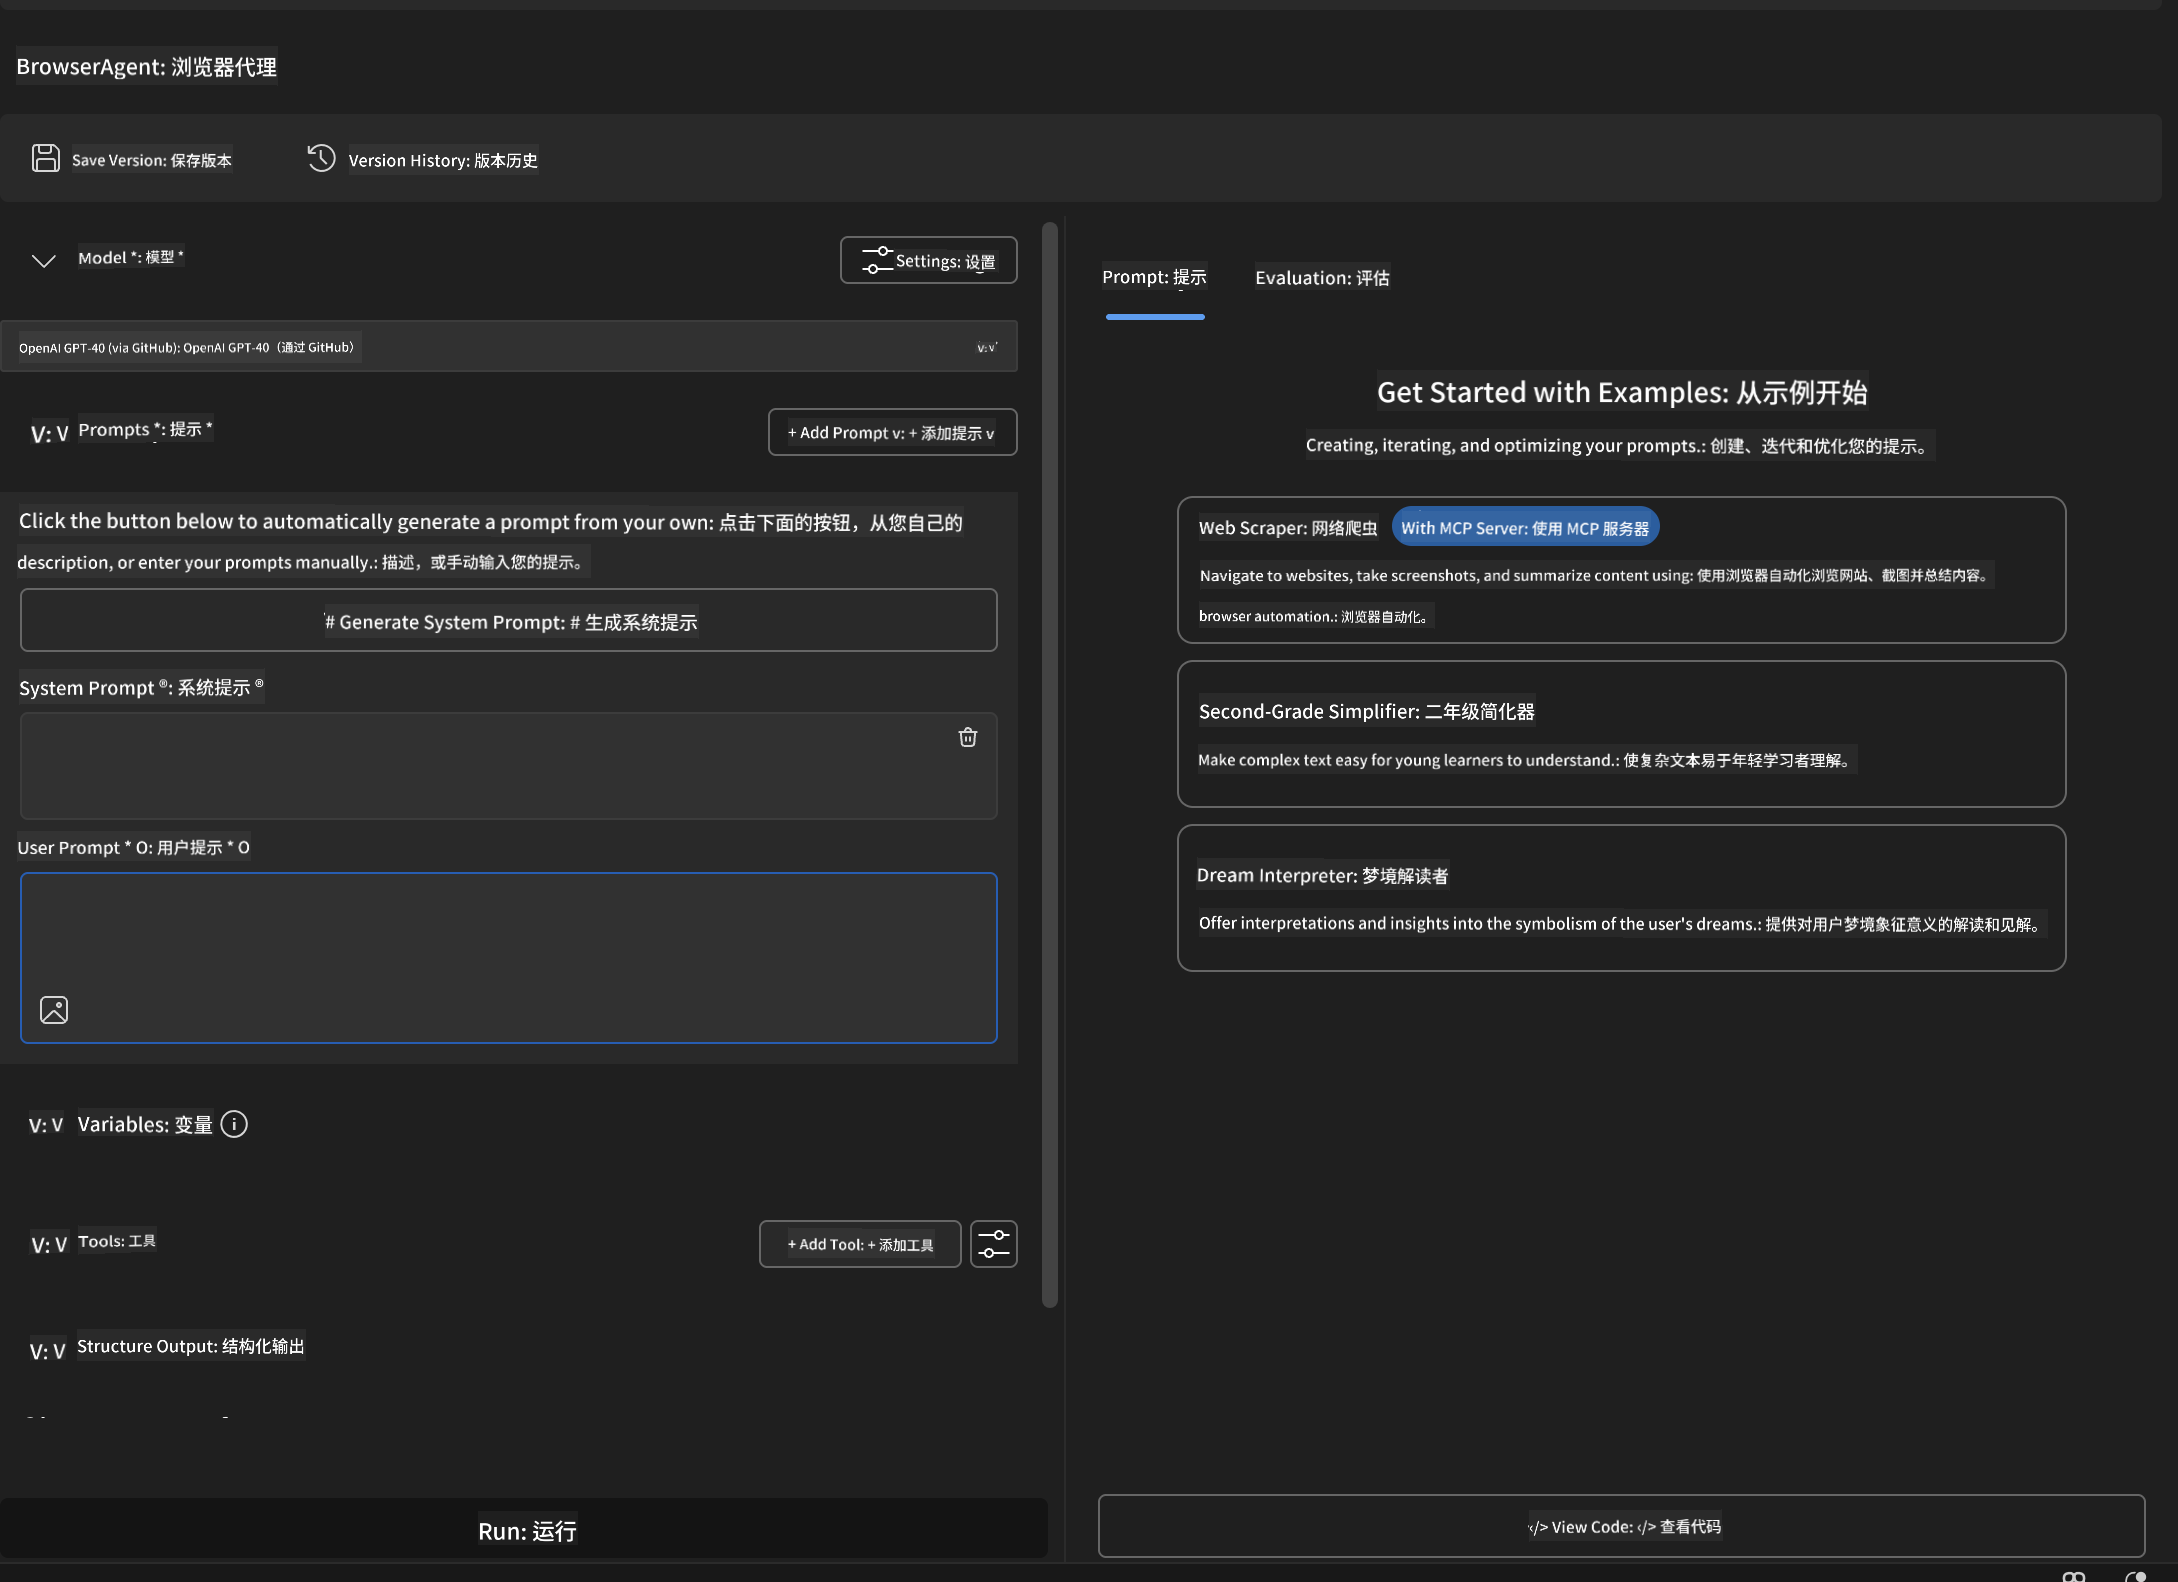Click the Add Tool button
This screenshot has width=2178, height=1582.
point(860,1244)
